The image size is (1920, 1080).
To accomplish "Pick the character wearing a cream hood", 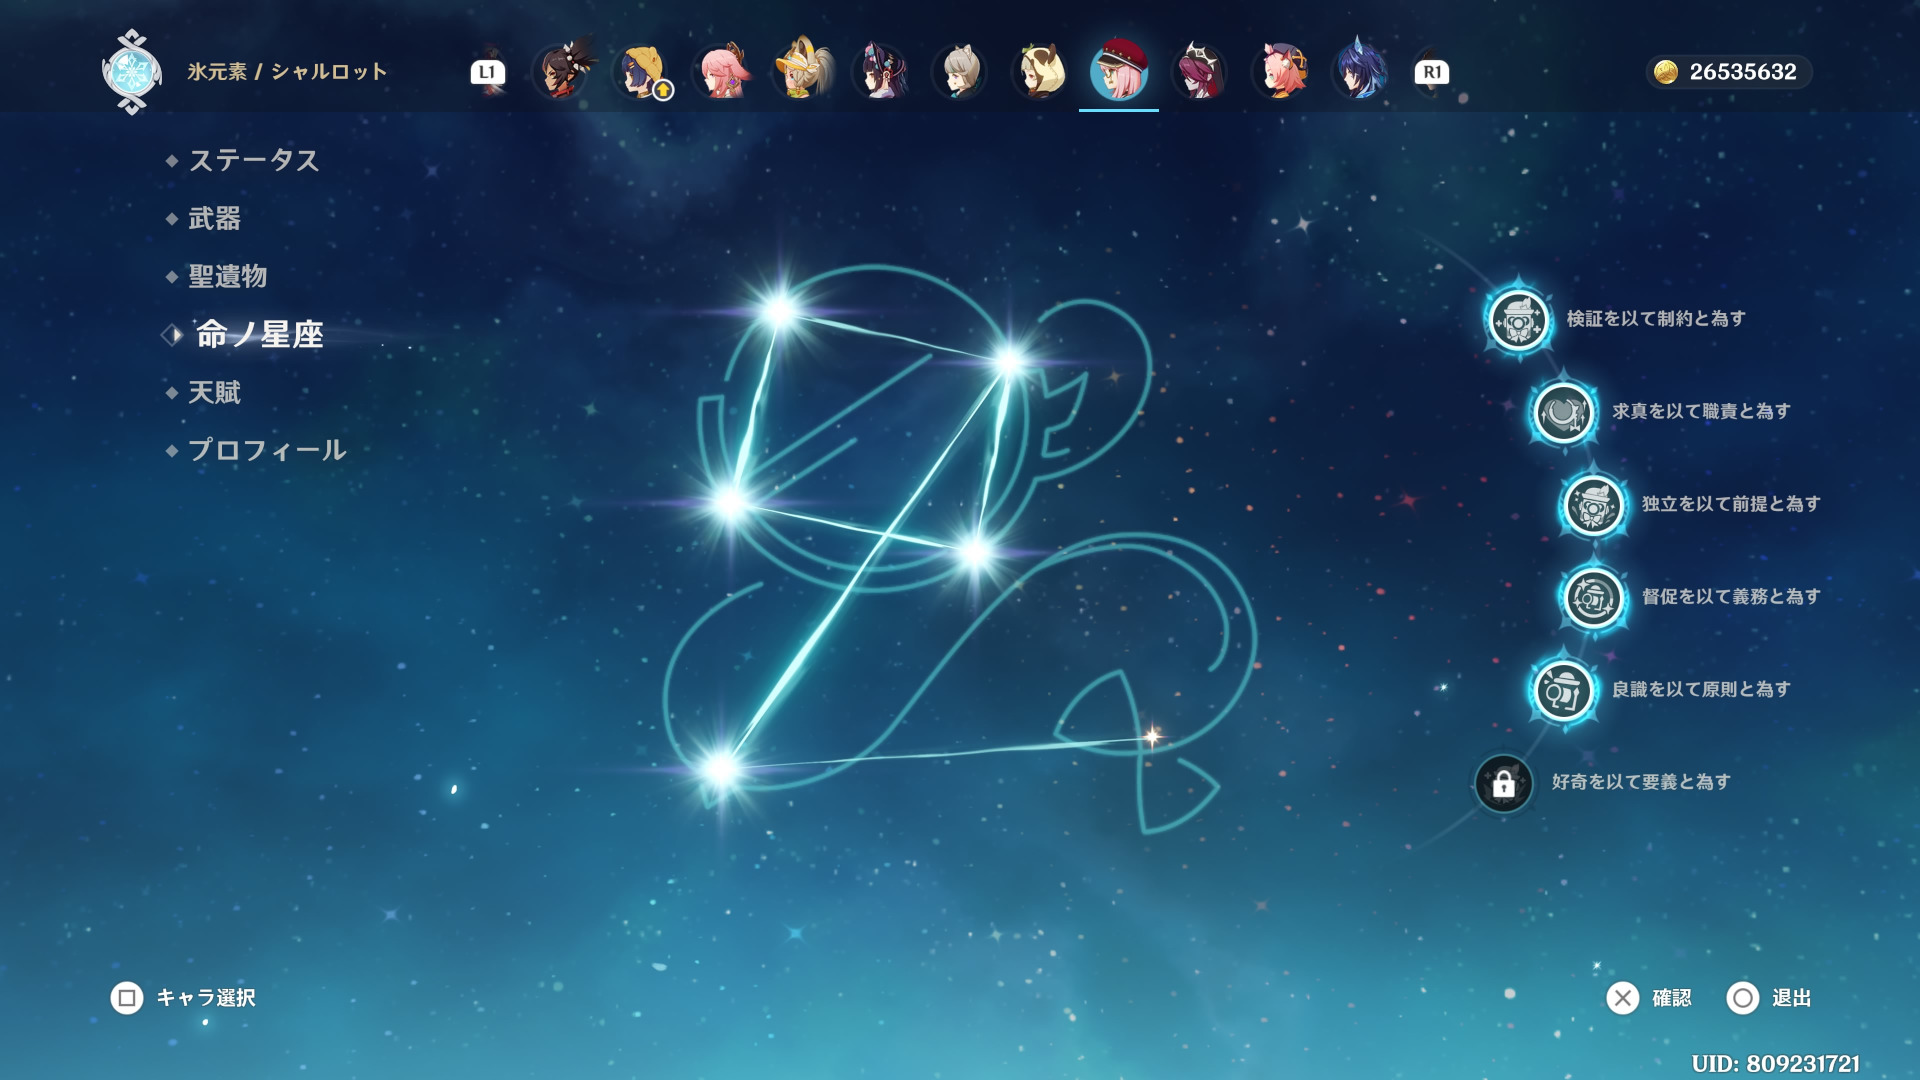I will tap(1039, 71).
